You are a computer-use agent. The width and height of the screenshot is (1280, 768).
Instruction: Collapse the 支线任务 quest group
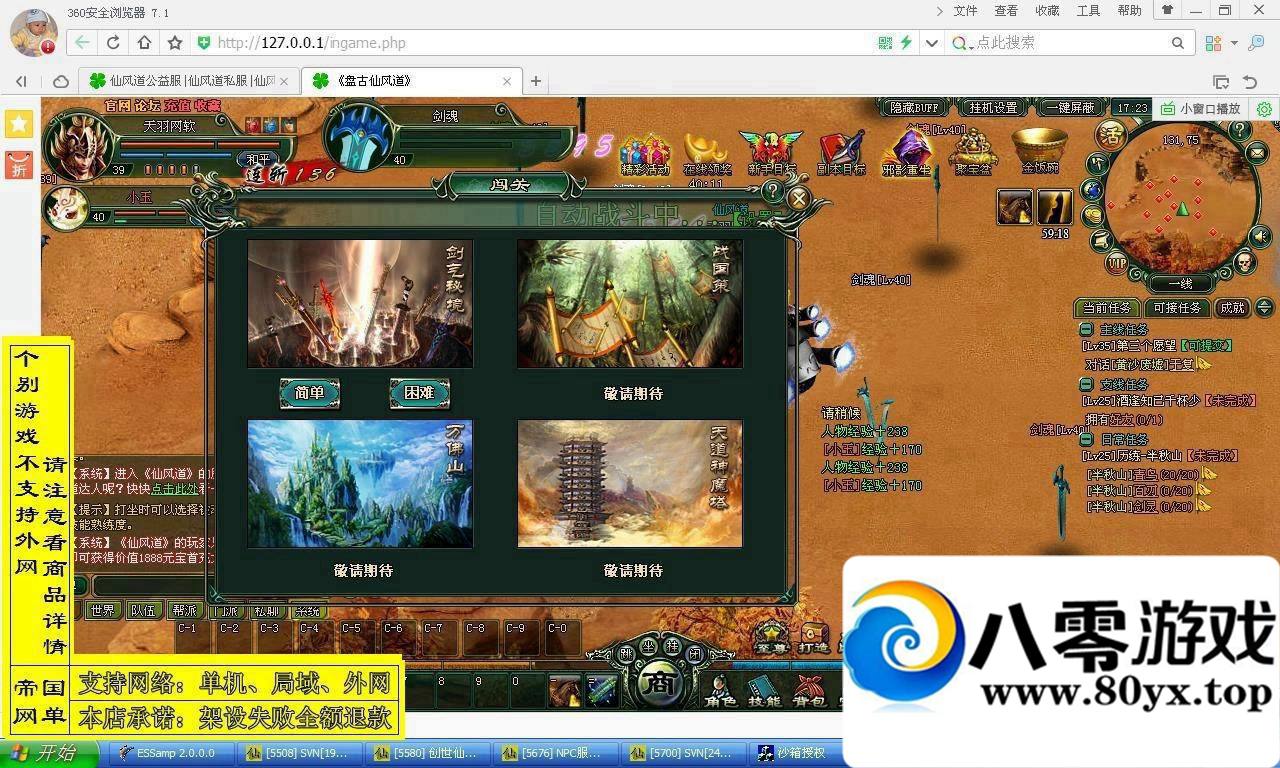pos(1086,384)
